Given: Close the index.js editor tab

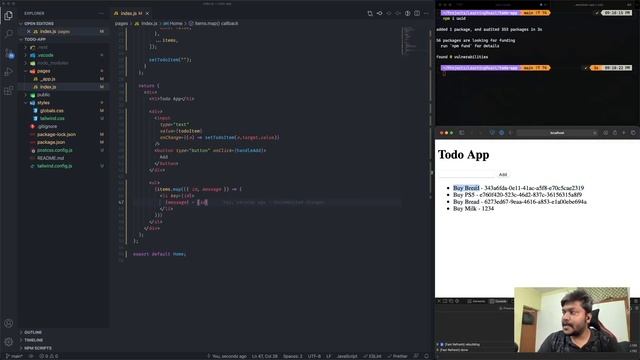Looking at the screenshot, I should tap(147, 13).
